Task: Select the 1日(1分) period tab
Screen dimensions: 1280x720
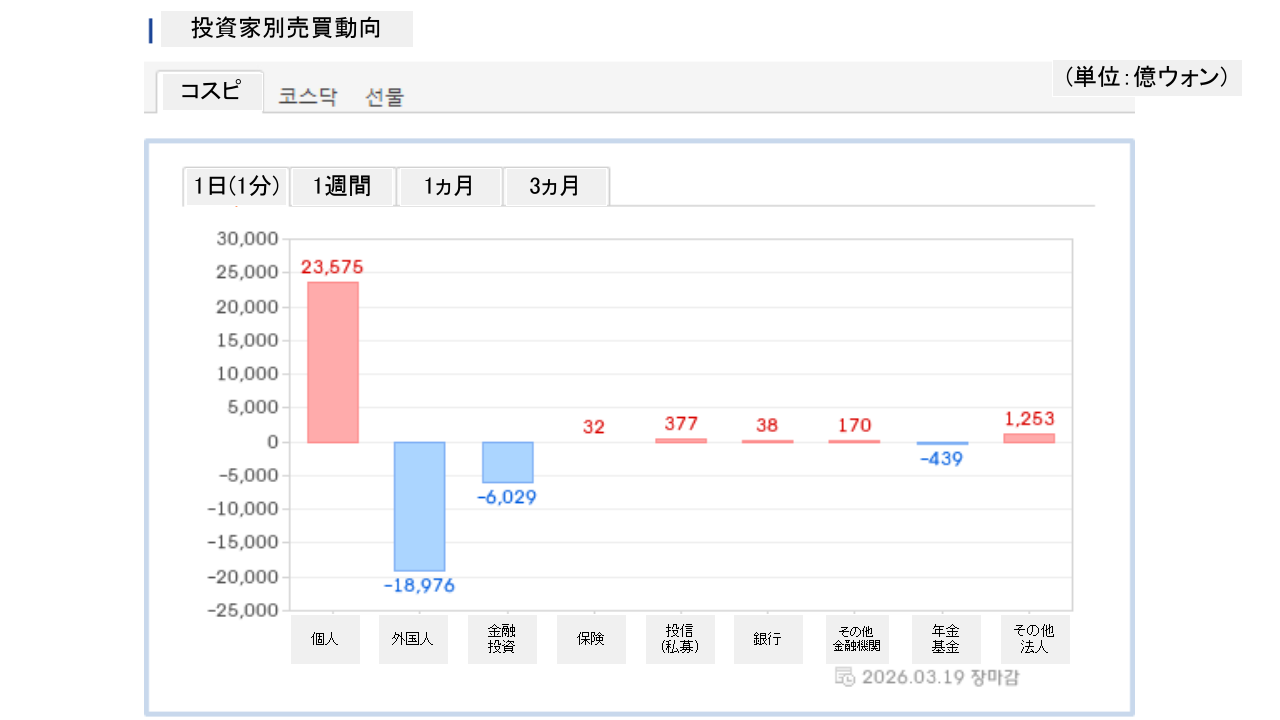Action: 236,186
